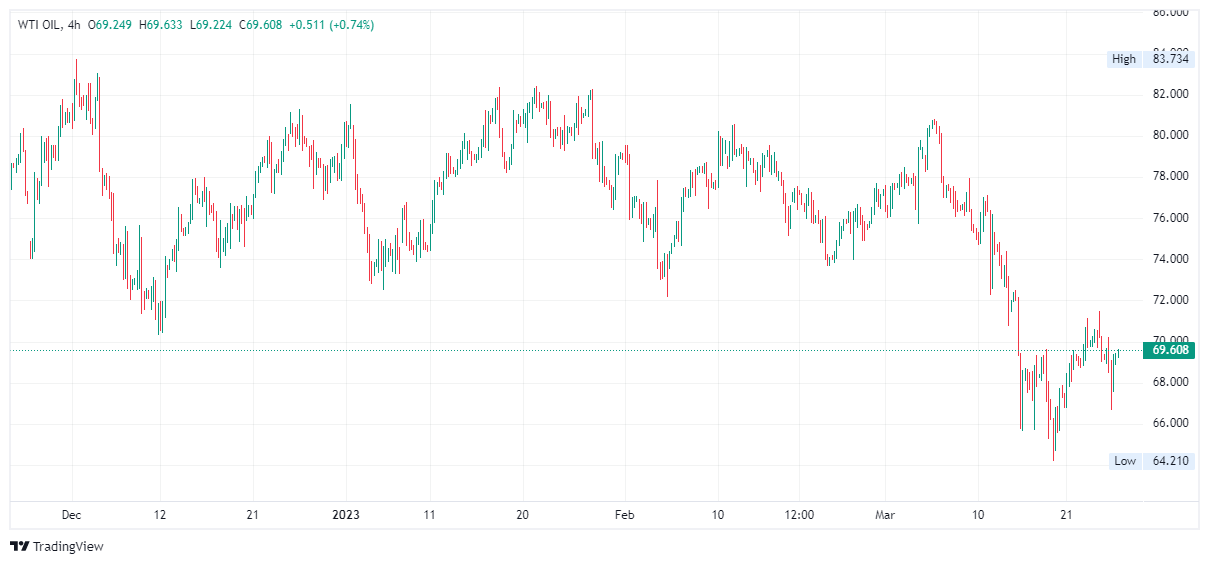This screenshot has width=1209, height=564.
Task: Click the WTI OIL symbol title
Action: tap(39, 25)
